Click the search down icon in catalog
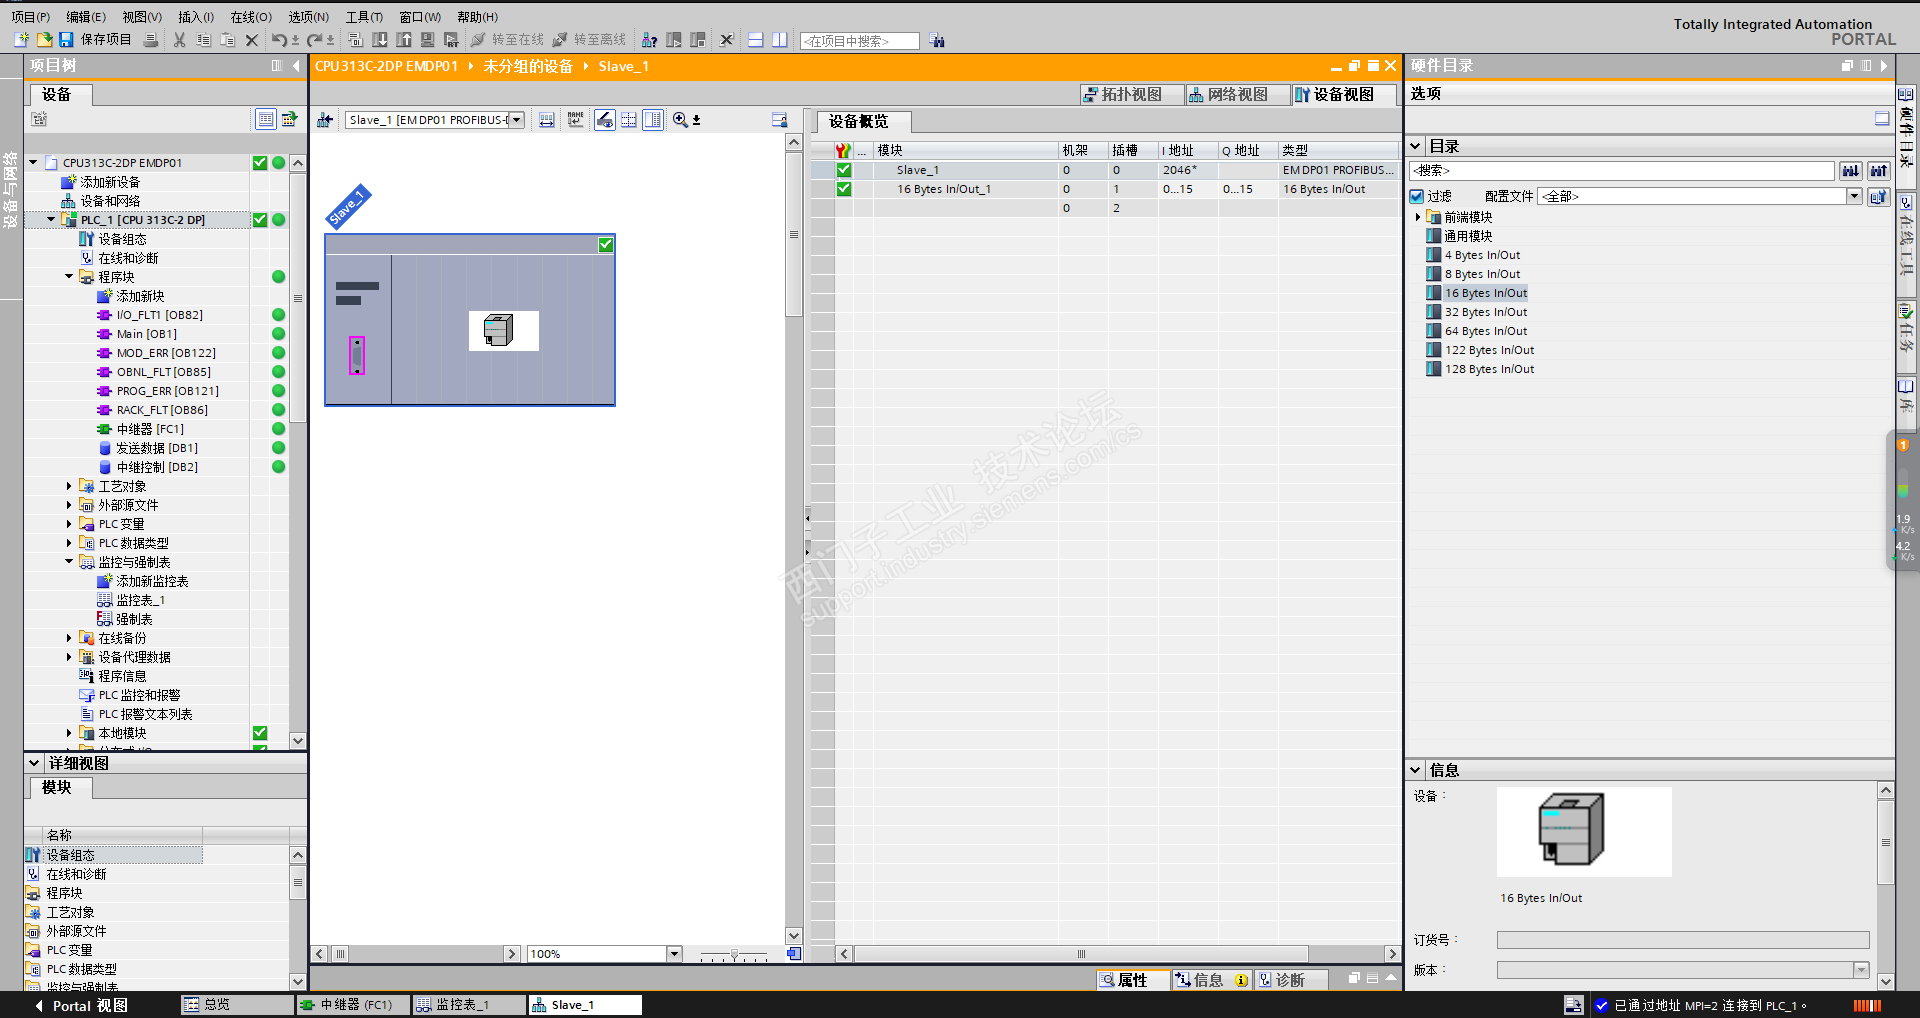The image size is (1920, 1018). point(1851,171)
